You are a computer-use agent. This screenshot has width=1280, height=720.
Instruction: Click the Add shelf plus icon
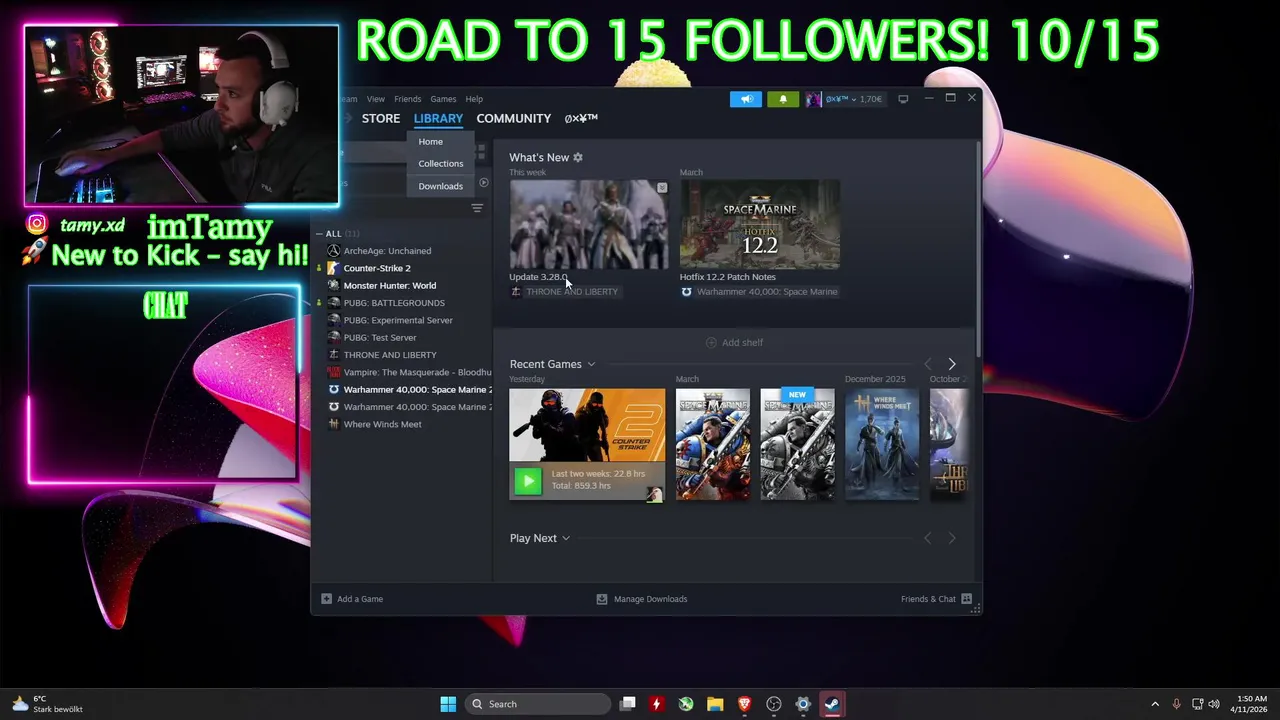(711, 342)
